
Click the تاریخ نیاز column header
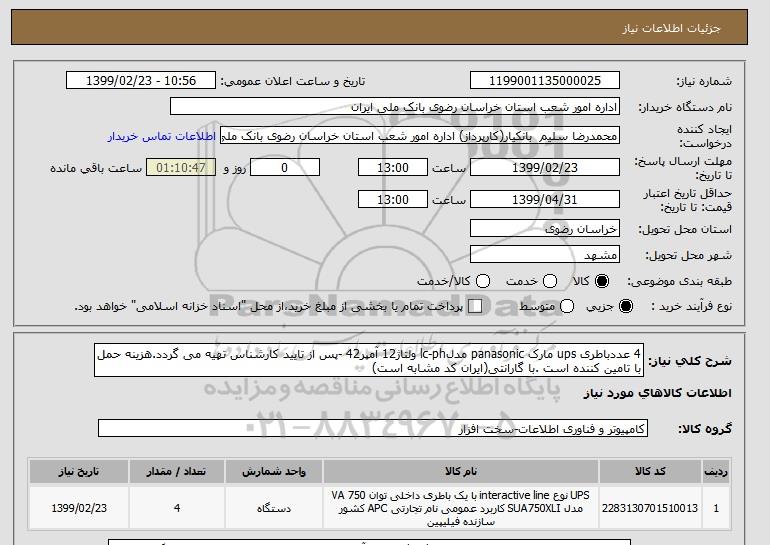tap(79, 471)
